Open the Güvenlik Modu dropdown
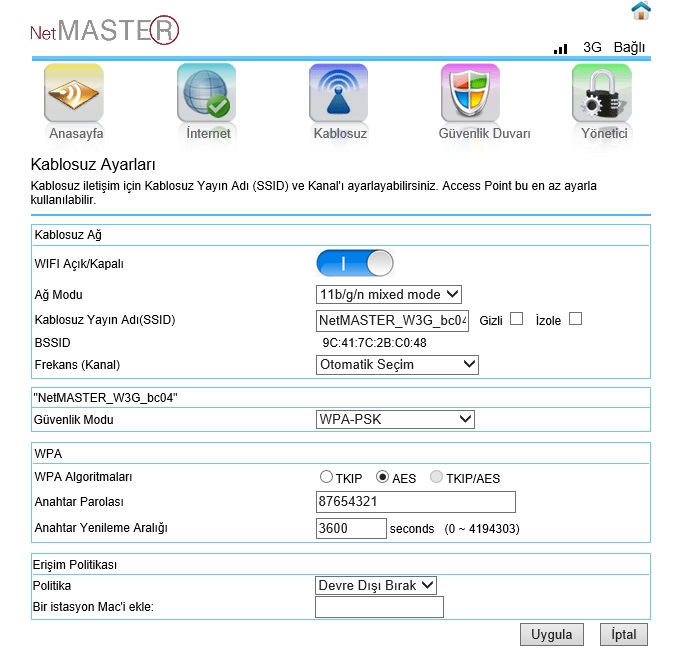The image size is (681, 667). click(395, 419)
